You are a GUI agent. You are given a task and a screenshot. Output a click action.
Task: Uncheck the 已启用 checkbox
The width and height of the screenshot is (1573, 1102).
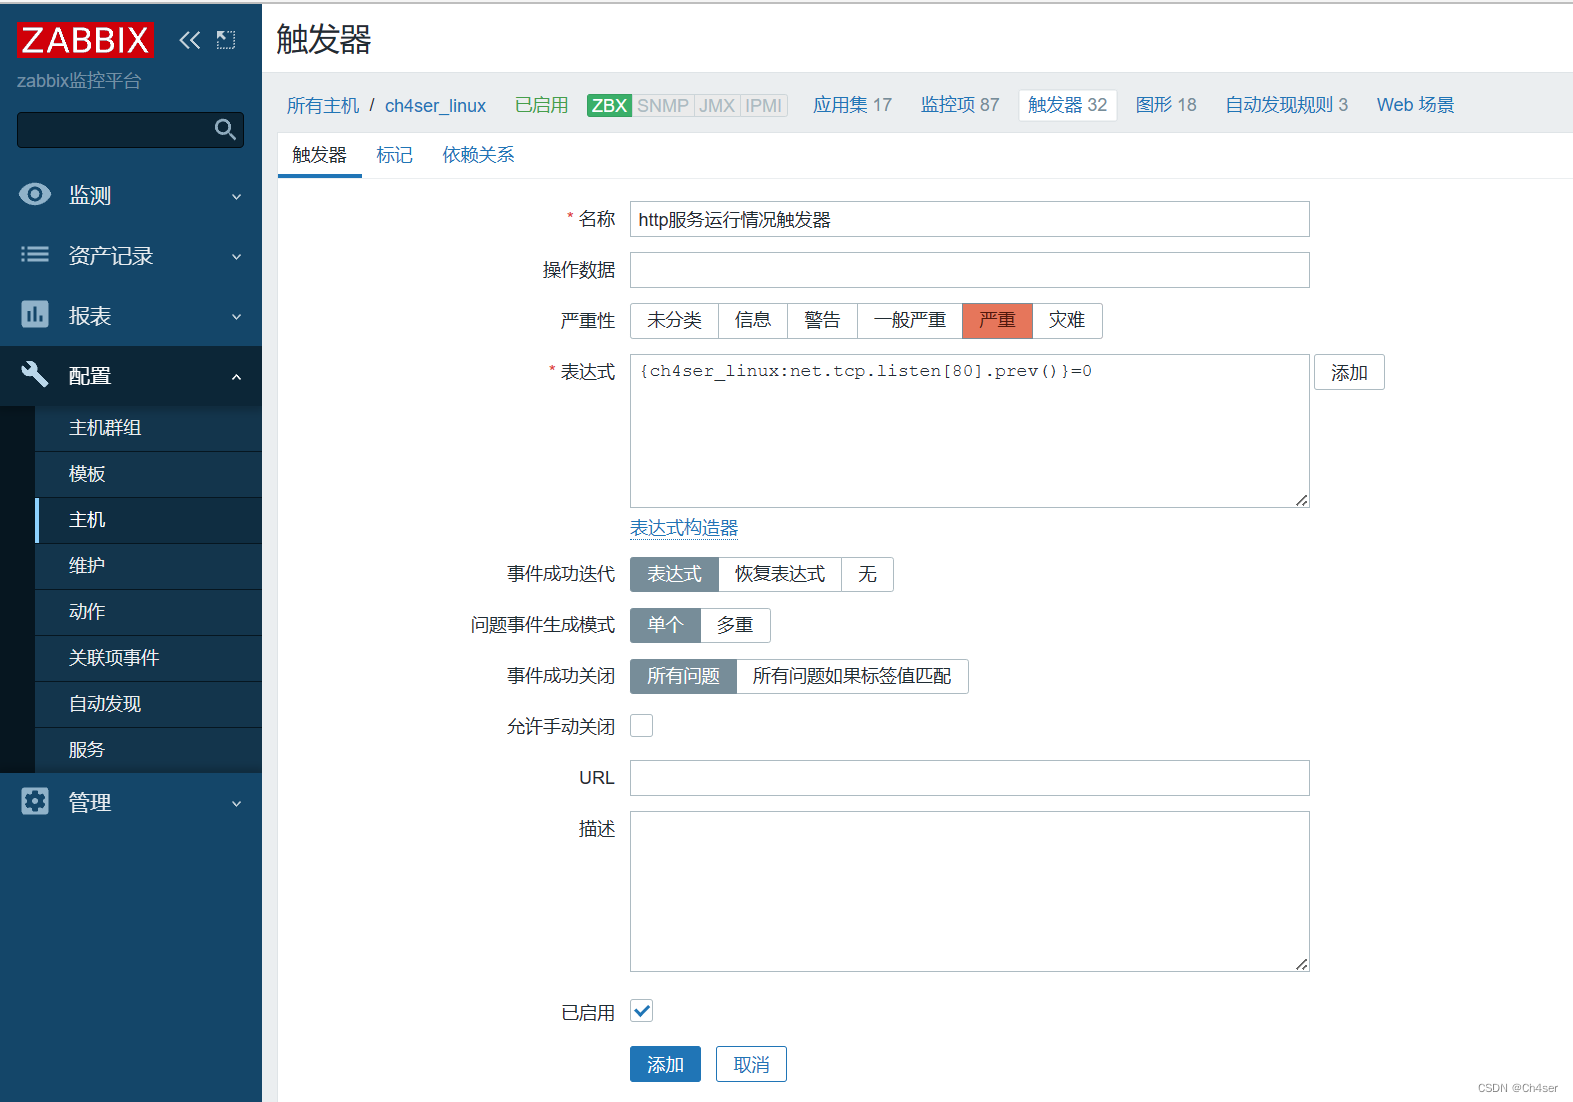(642, 1011)
